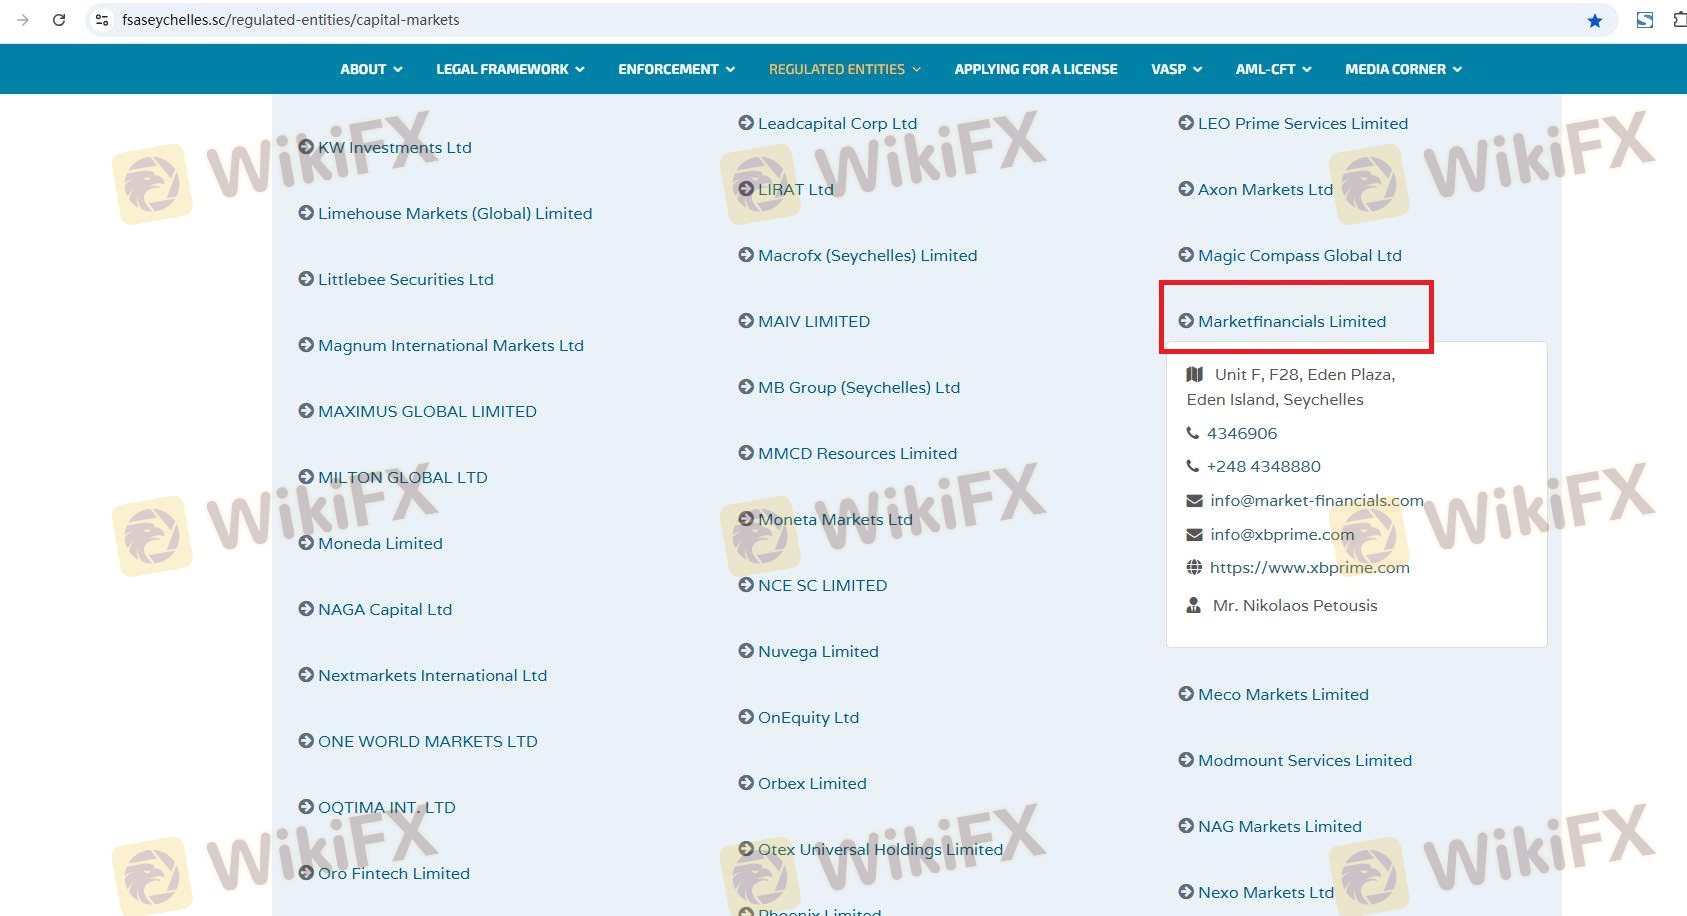The image size is (1687, 916).
Task: Open the https://www.xbprime.com link
Action: pos(1309,568)
